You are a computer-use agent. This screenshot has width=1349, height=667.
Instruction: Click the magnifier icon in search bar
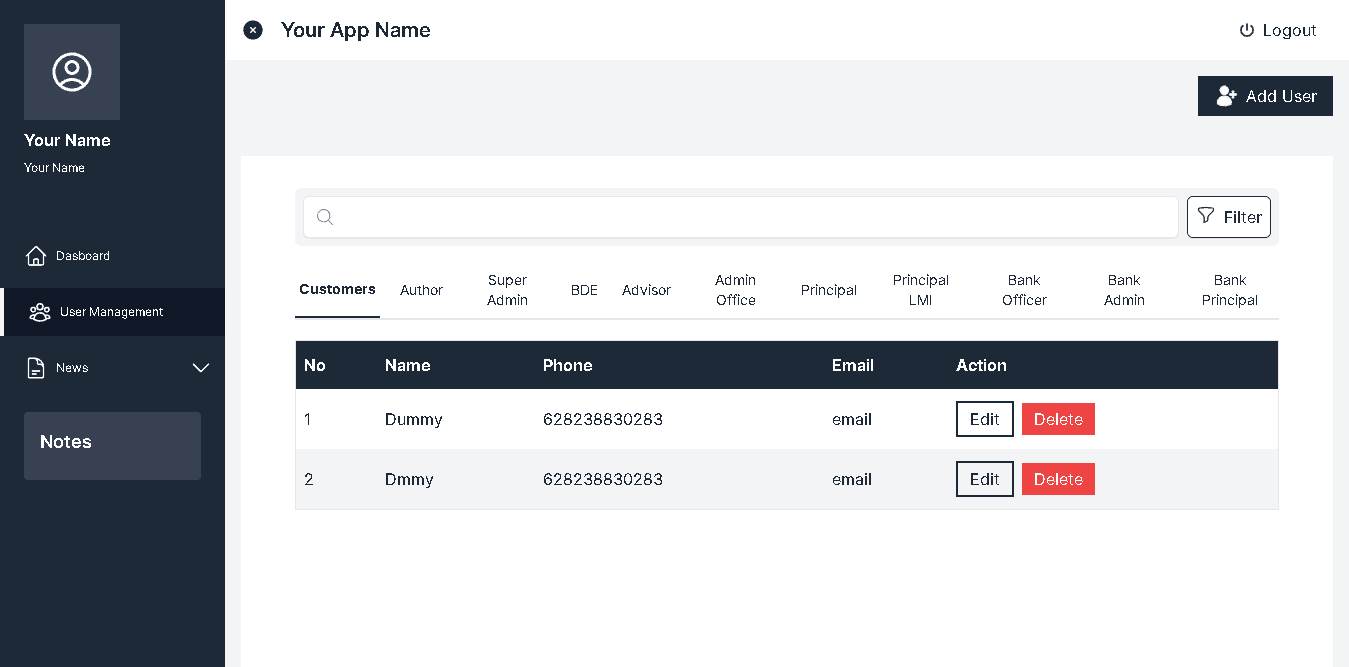pos(324,217)
